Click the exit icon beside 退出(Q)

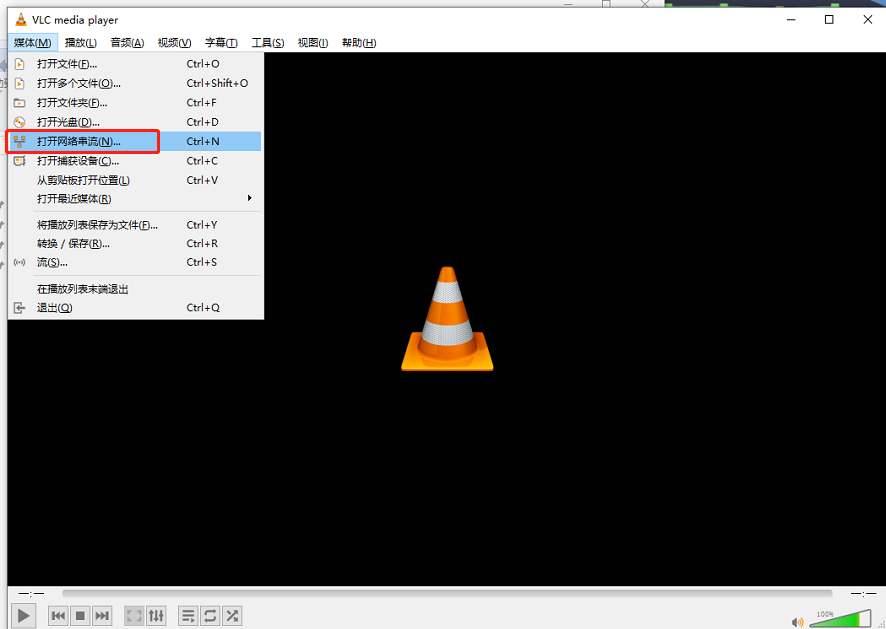coord(20,307)
